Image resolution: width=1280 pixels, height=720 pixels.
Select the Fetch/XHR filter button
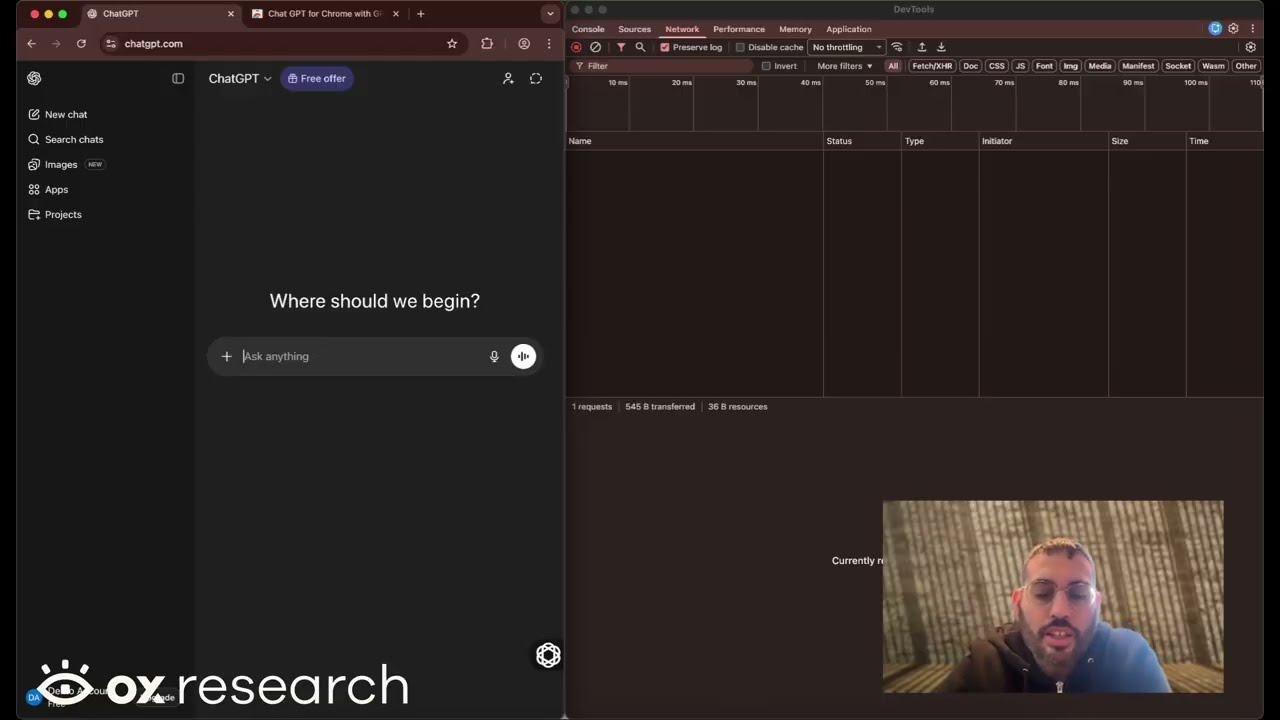[932, 66]
